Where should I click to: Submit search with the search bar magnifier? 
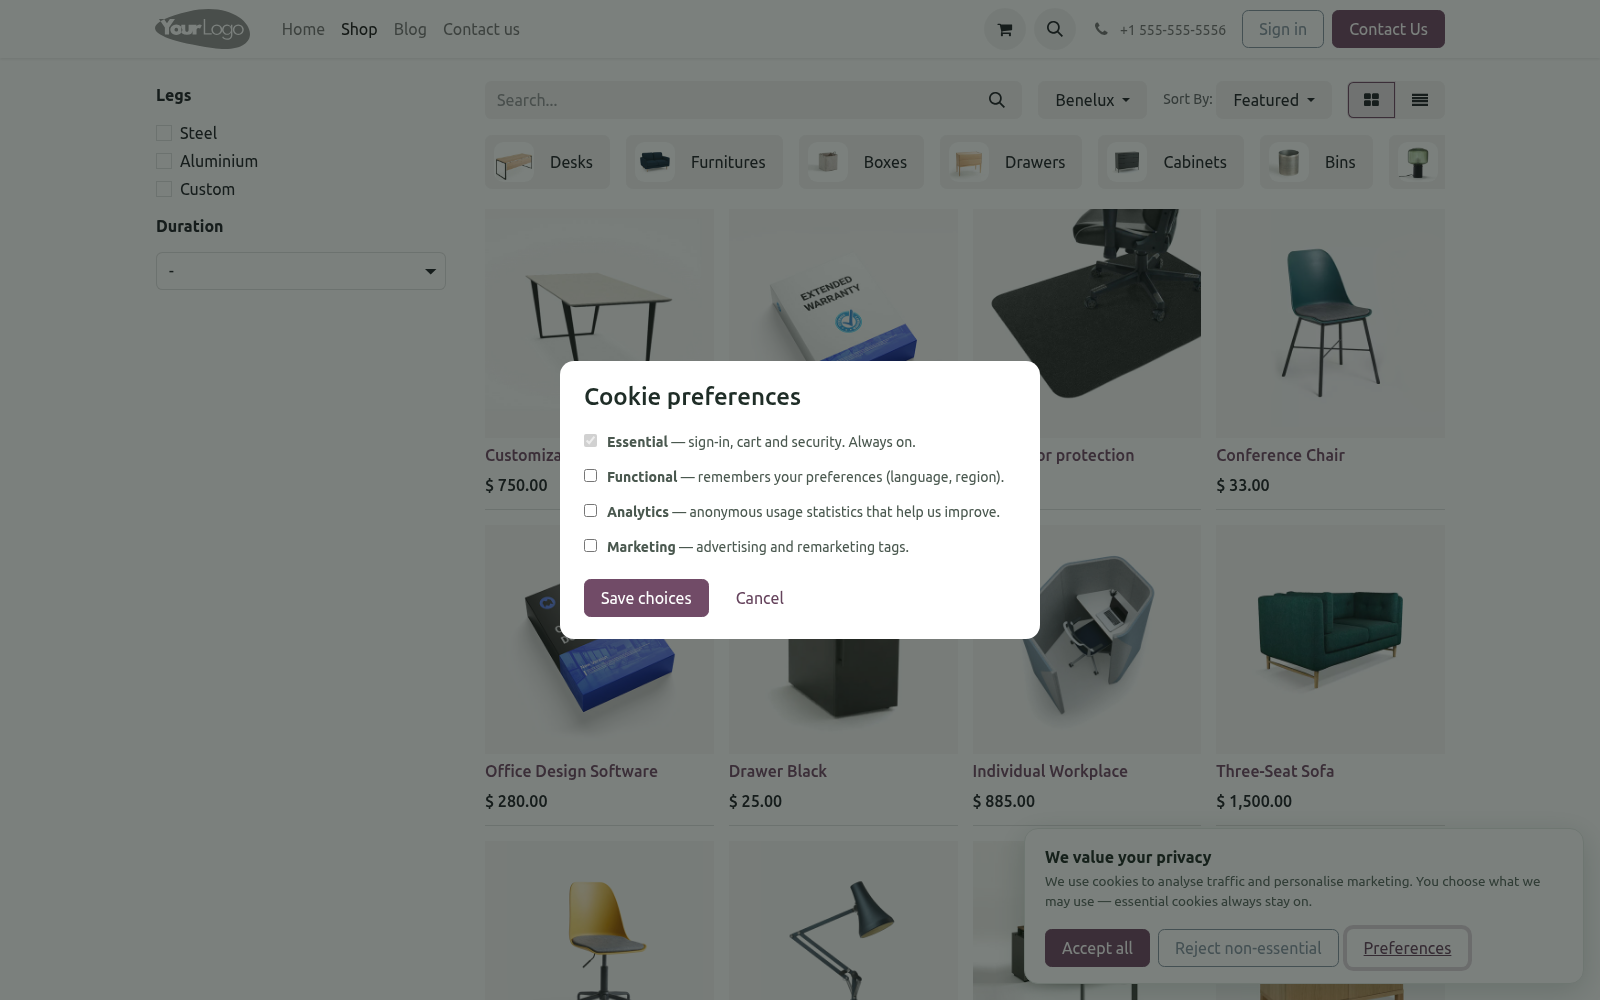996,100
